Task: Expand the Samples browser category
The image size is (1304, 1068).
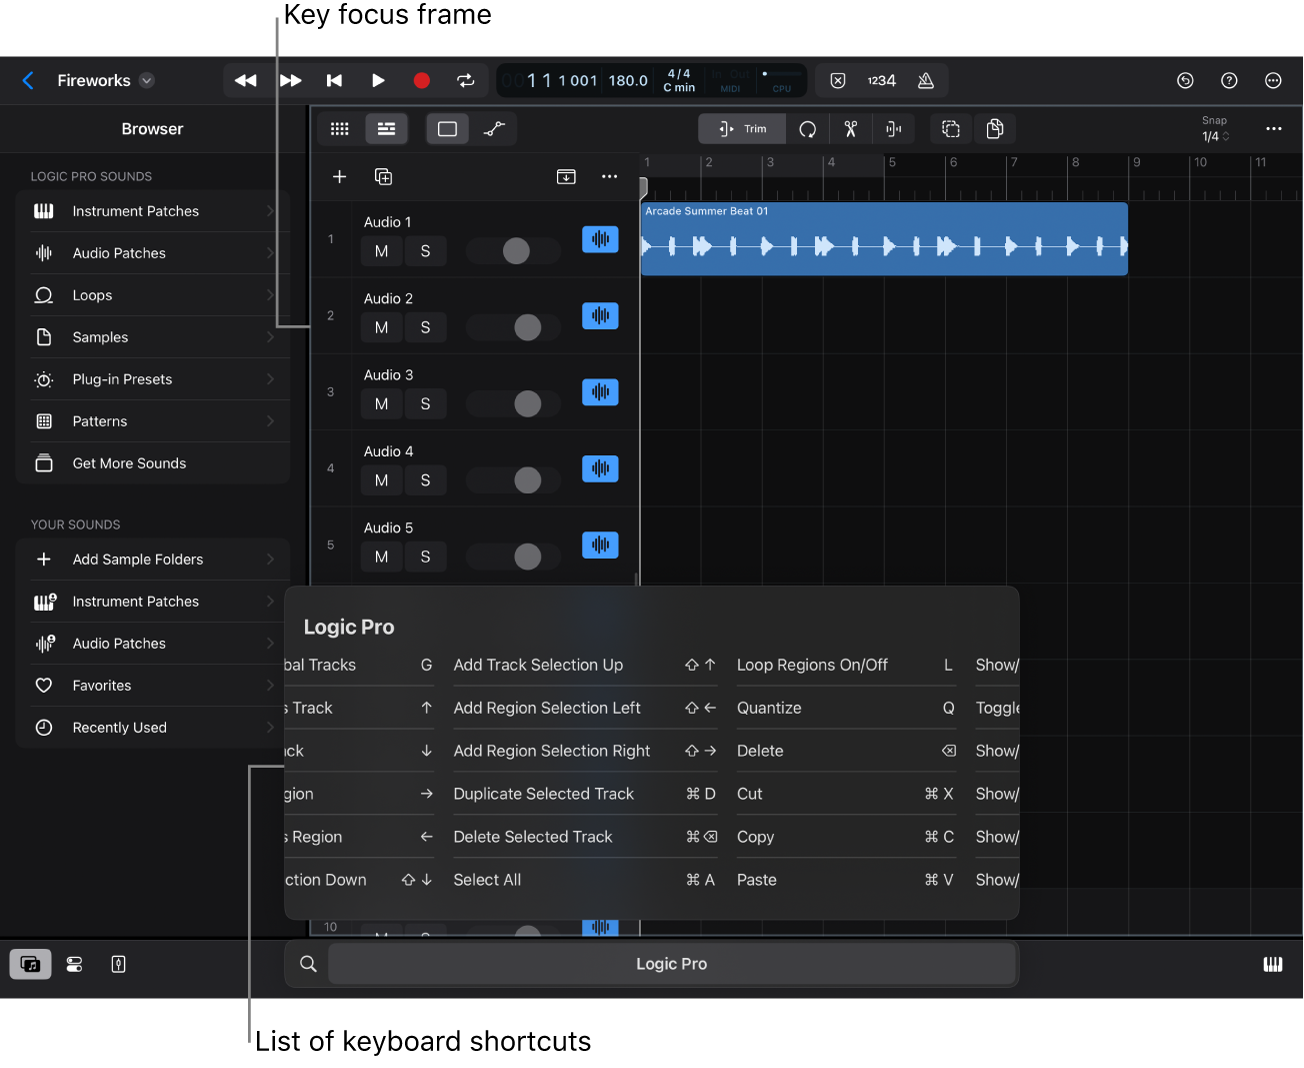Action: (x=153, y=337)
